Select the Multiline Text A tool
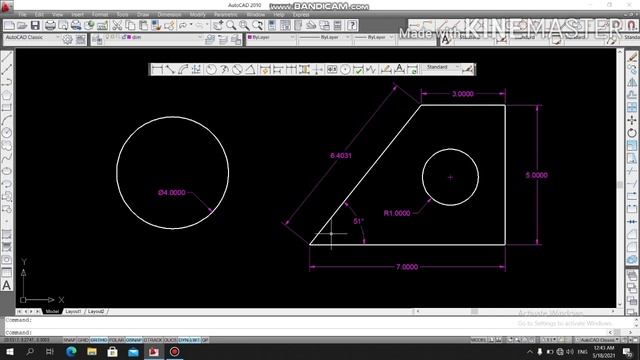 [7, 285]
